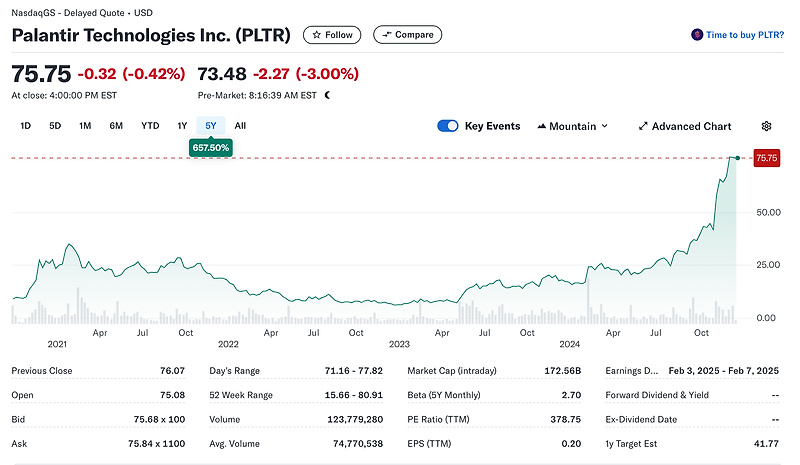Click the Open value 75.08
The width and height of the screenshot is (800, 465).
click(x=172, y=395)
